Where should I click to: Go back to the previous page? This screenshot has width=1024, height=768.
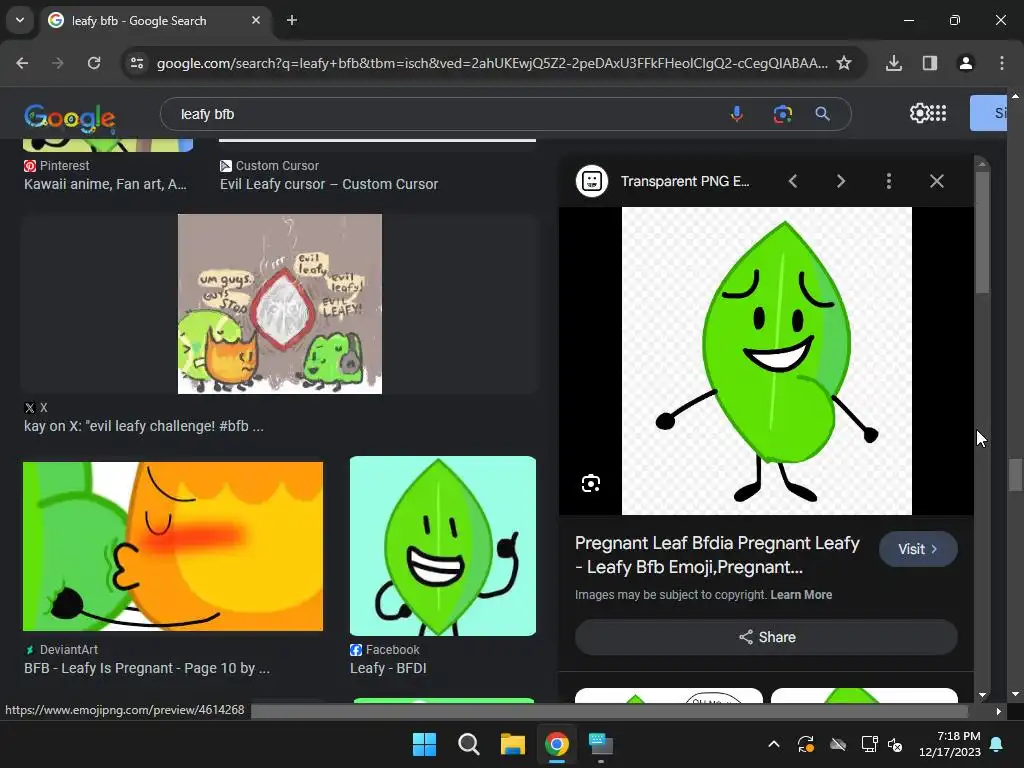click(x=22, y=63)
